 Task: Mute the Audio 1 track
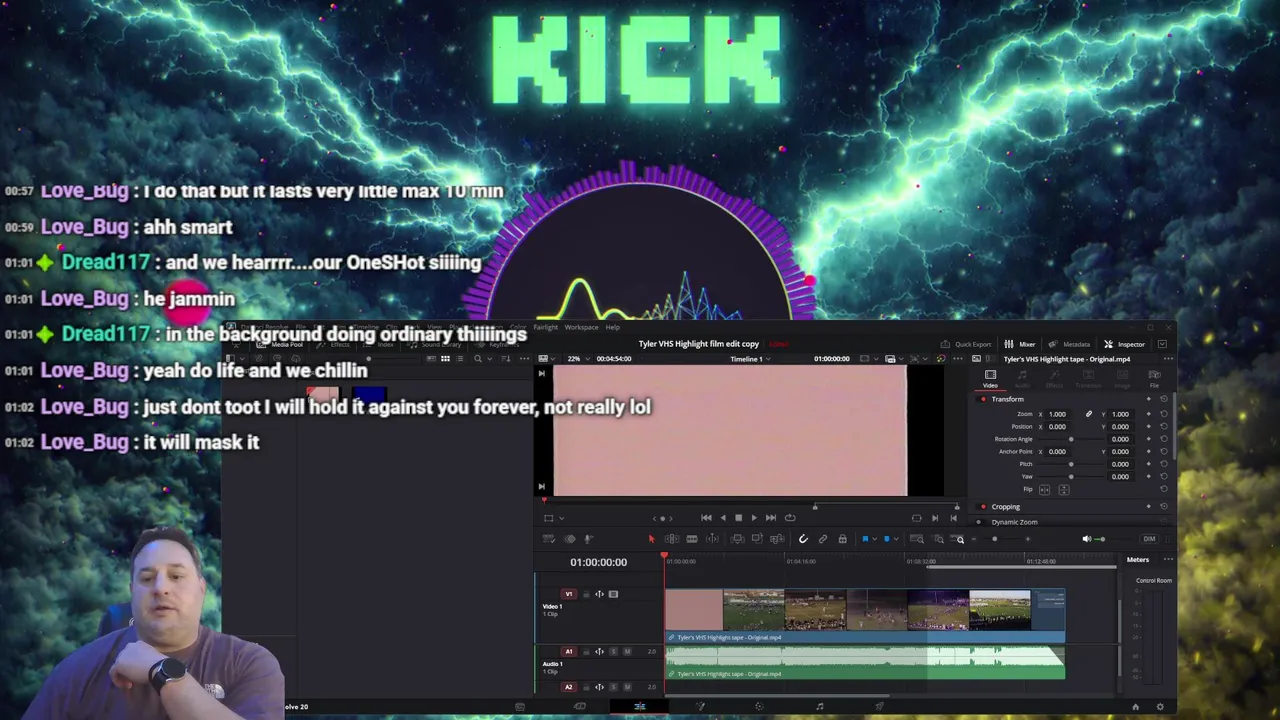click(627, 652)
